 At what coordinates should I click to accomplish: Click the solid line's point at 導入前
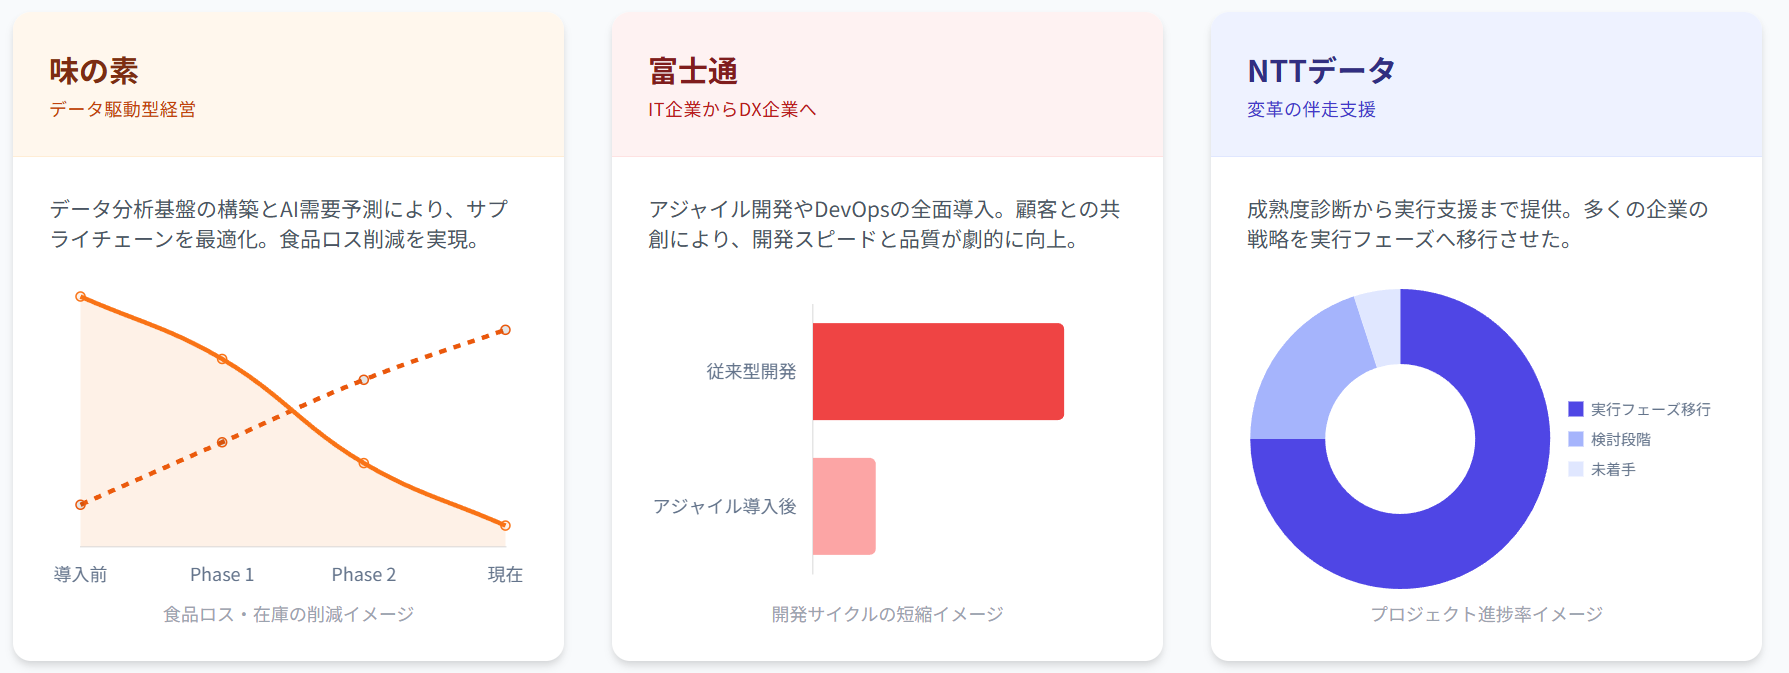pos(81,297)
